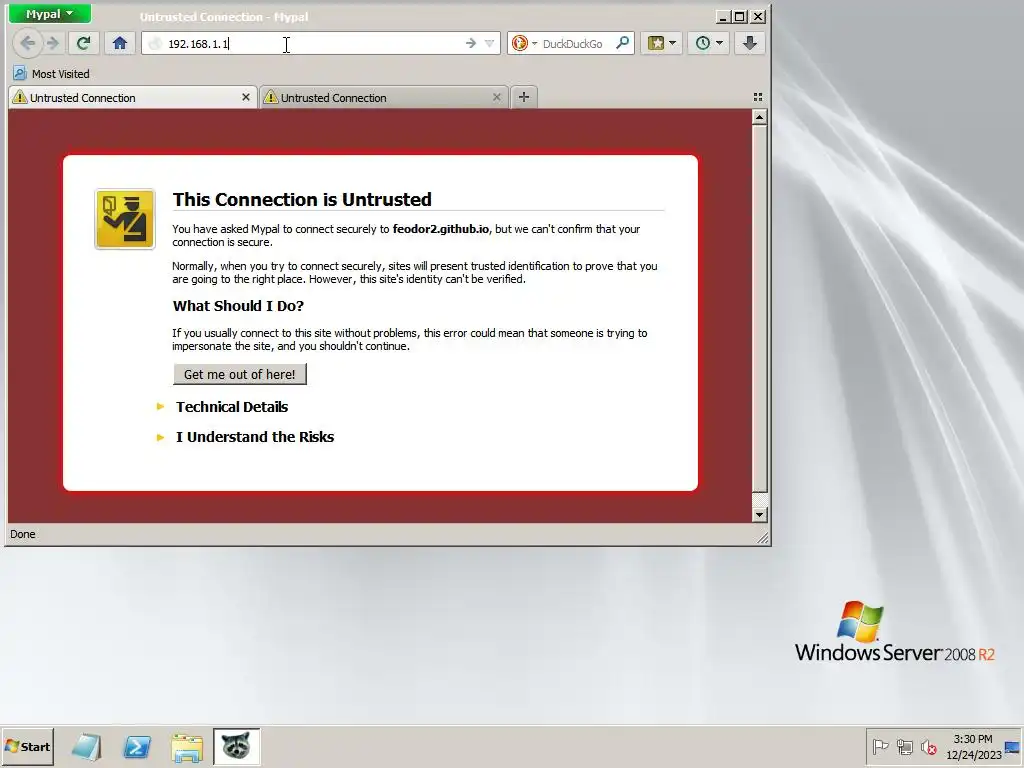Go back to the previous page
Image resolution: width=1024 pixels, height=768 pixels.
tap(27, 43)
